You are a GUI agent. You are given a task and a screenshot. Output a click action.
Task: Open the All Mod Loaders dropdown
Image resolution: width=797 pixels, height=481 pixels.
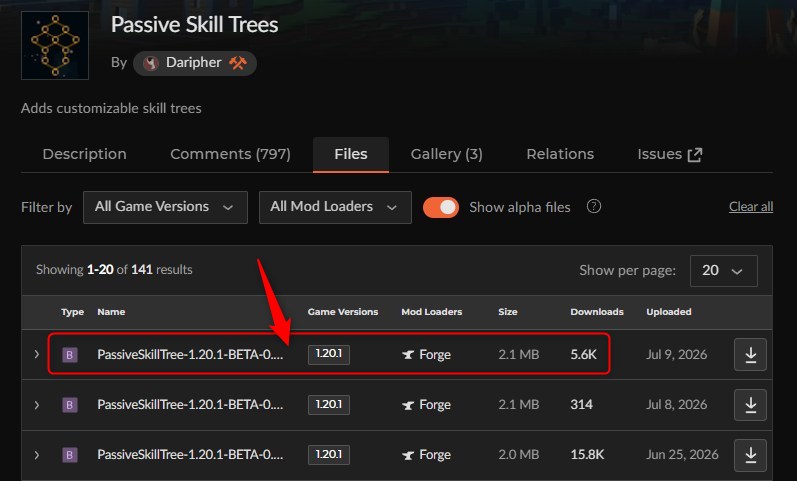click(335, 207)
